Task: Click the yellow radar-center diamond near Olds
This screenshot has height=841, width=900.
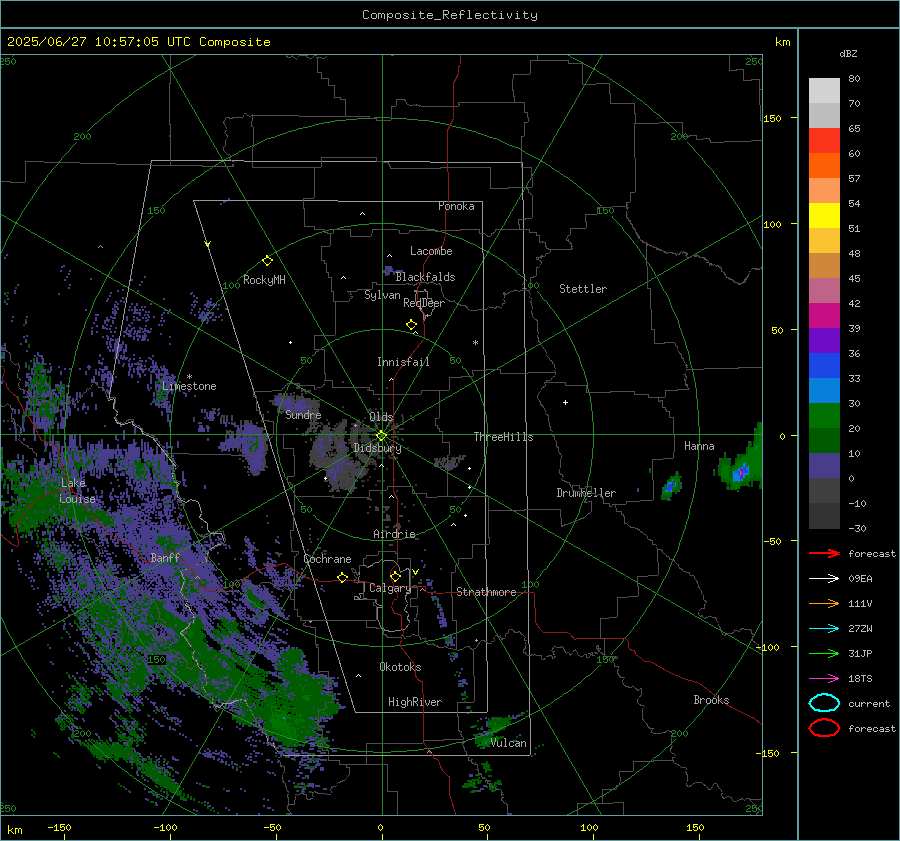Action: [381, 436]
